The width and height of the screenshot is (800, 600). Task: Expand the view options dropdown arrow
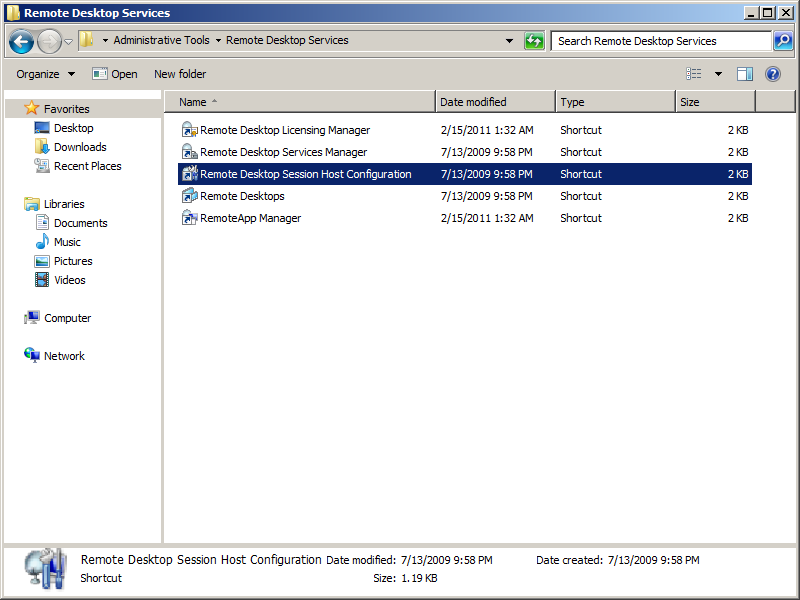pyautogui.click(x=718, y=74)
